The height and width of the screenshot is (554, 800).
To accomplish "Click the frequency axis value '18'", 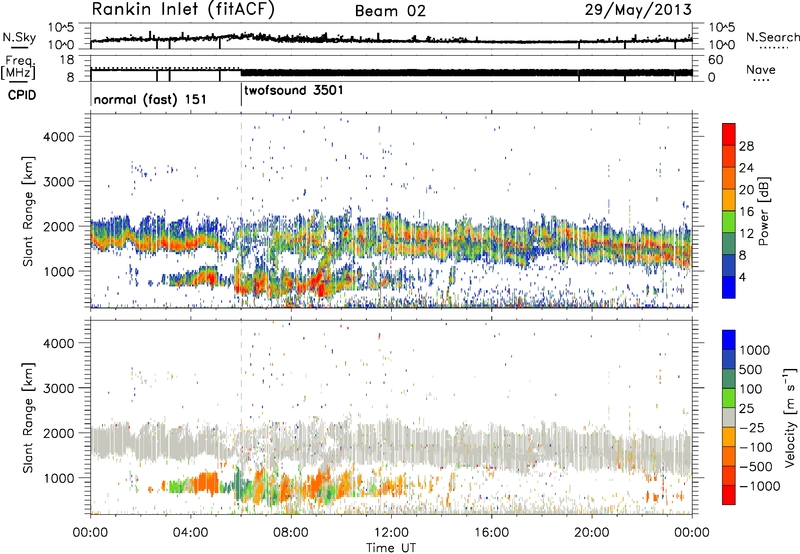I will tap(67, 60).
